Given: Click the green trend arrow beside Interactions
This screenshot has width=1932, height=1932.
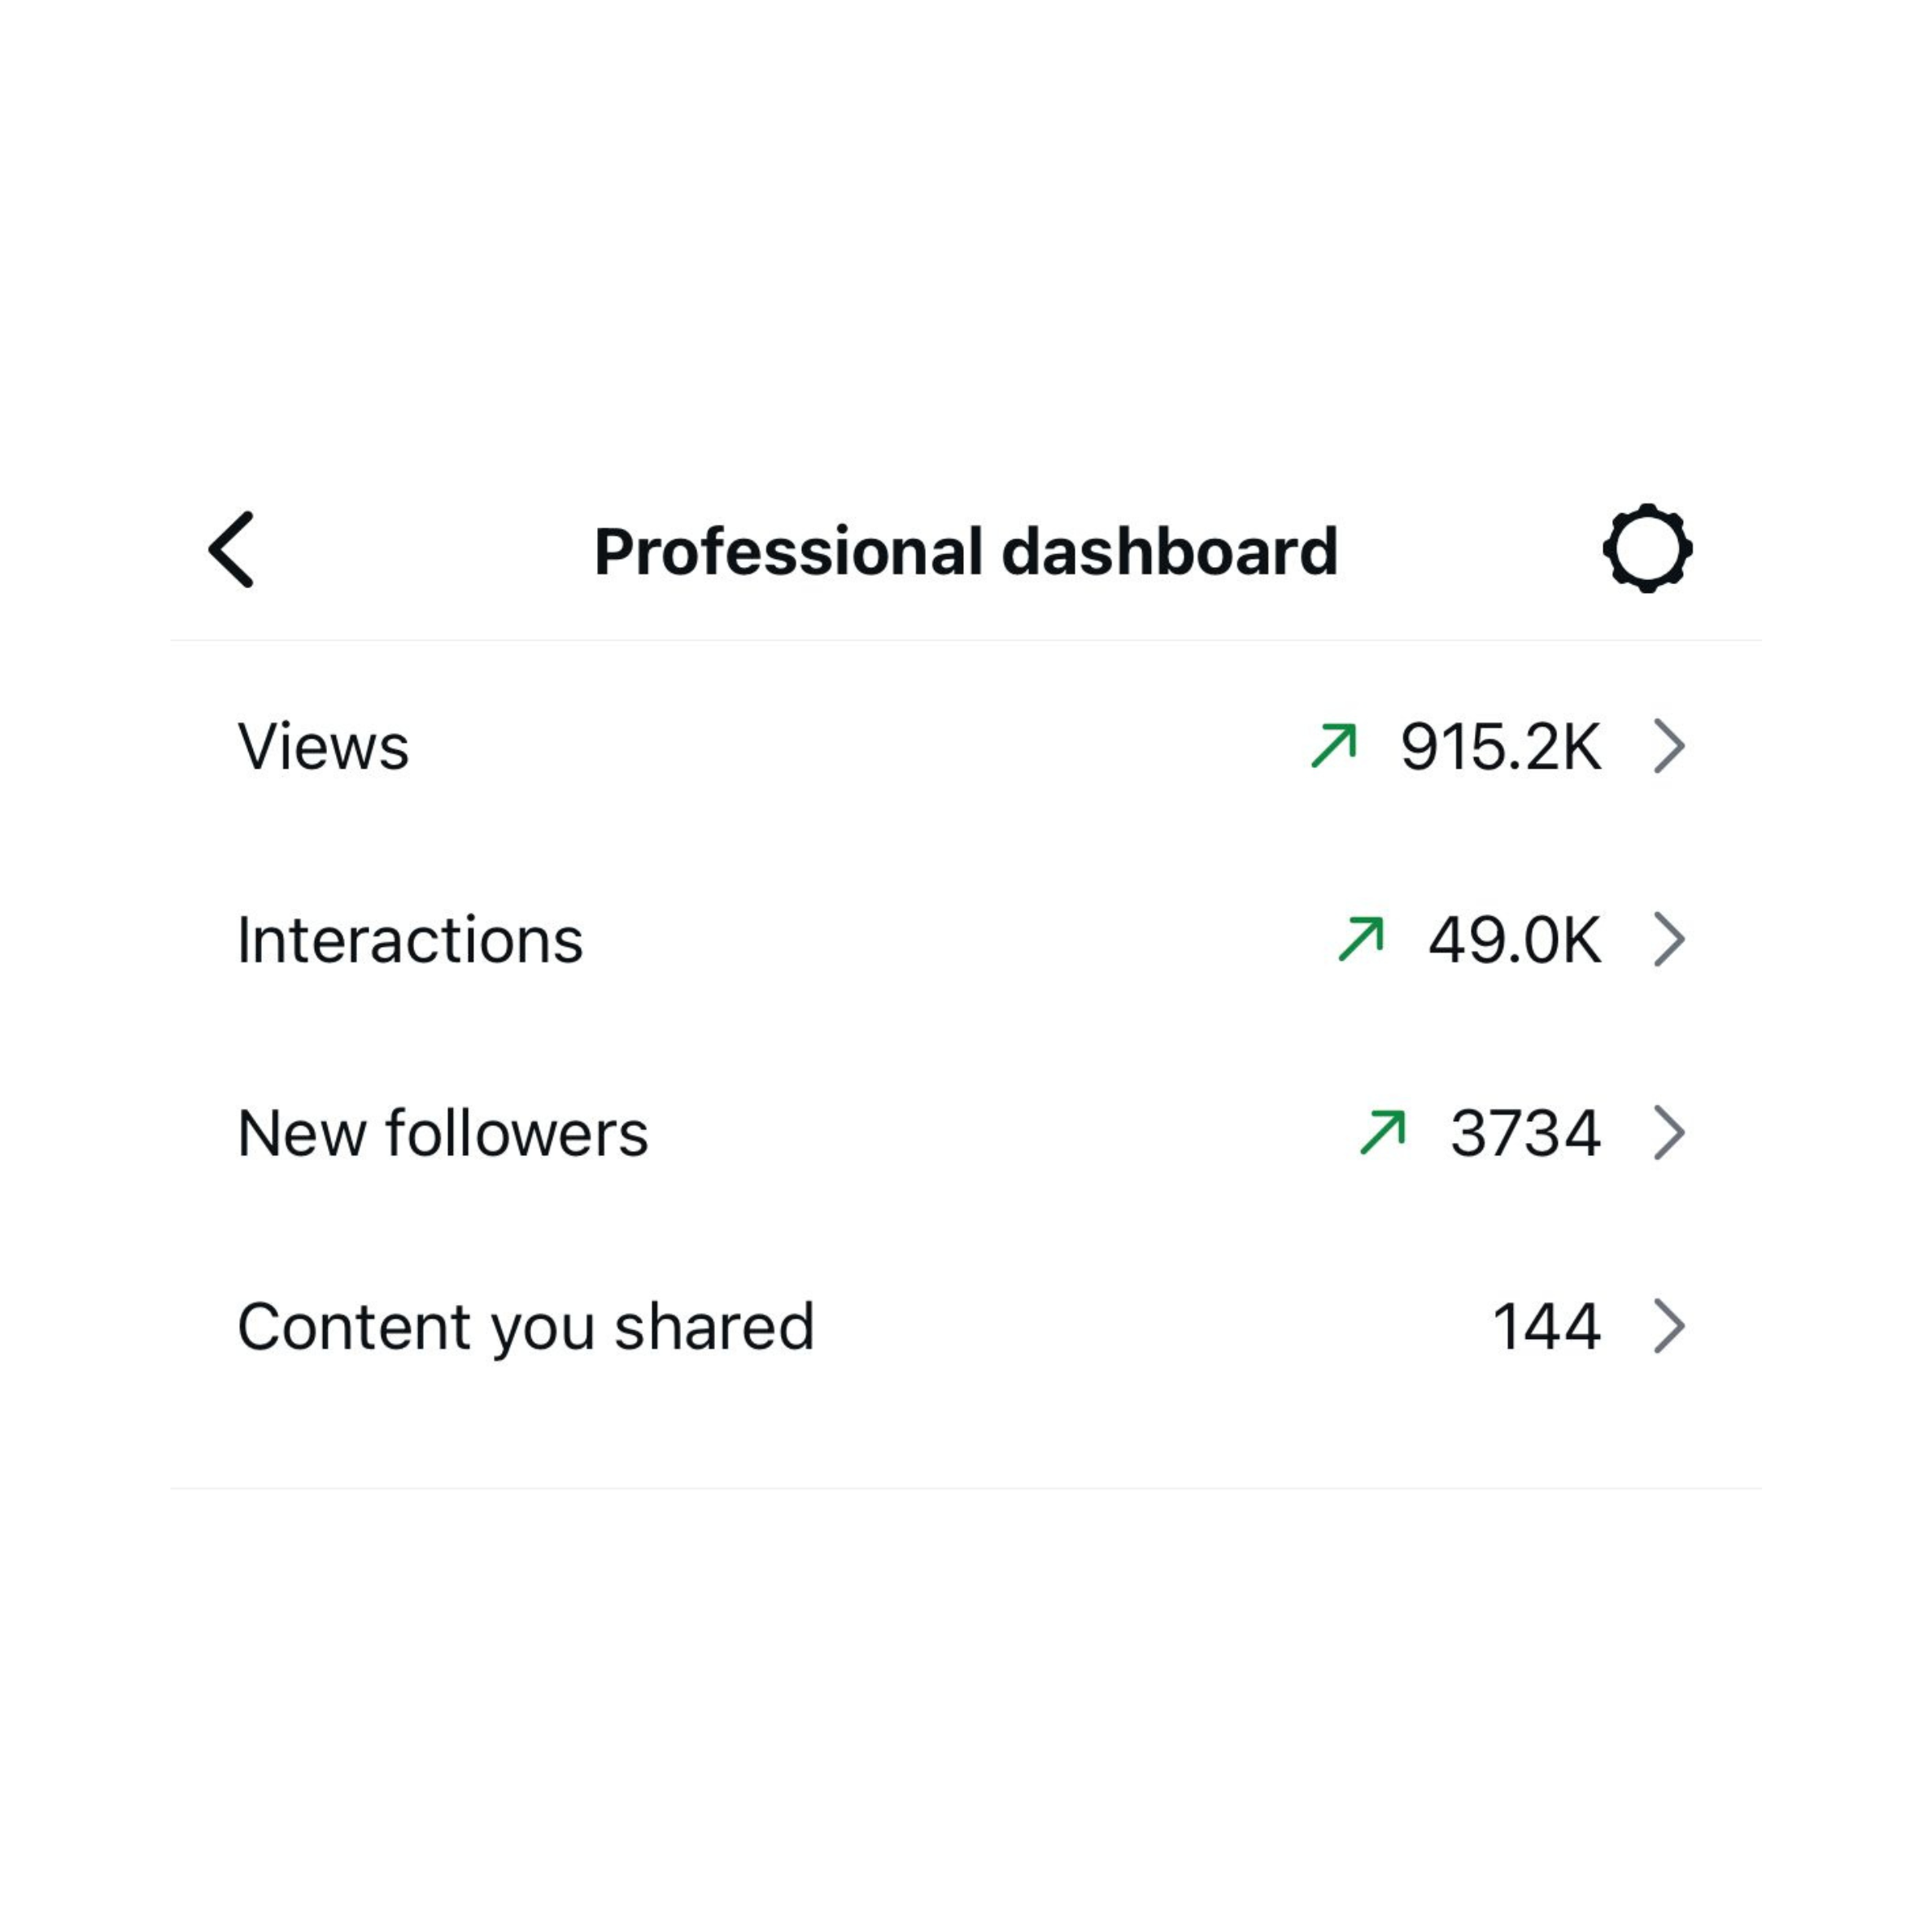Looking at the screenshot, I should click(x=1361, y=939).
